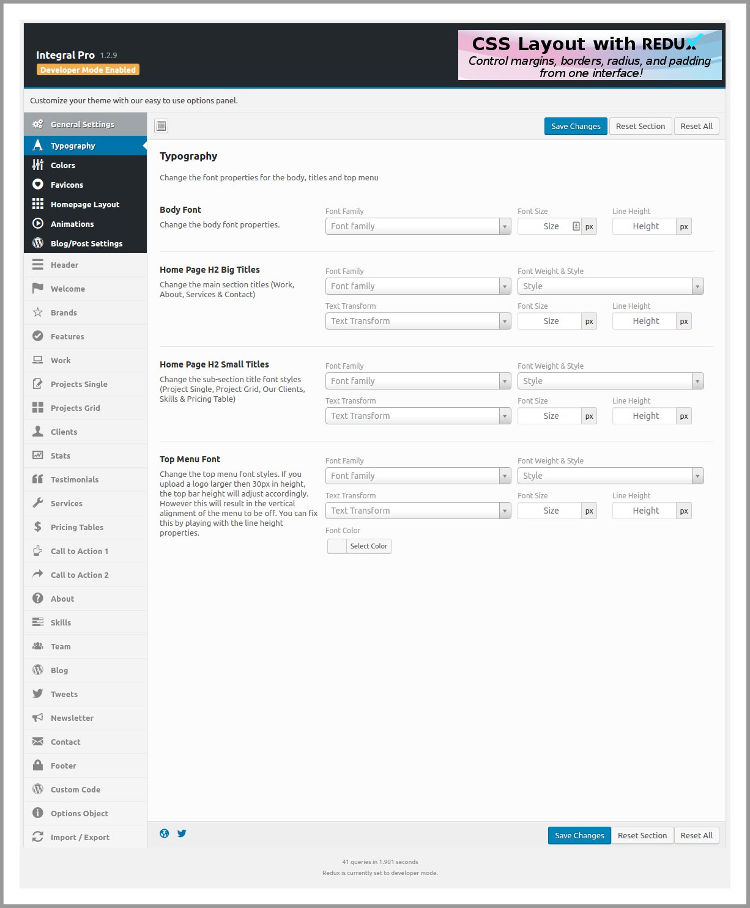Open the Top Menu Font Style dropdown
Screen dimensions: 750x908
point(610,476)
